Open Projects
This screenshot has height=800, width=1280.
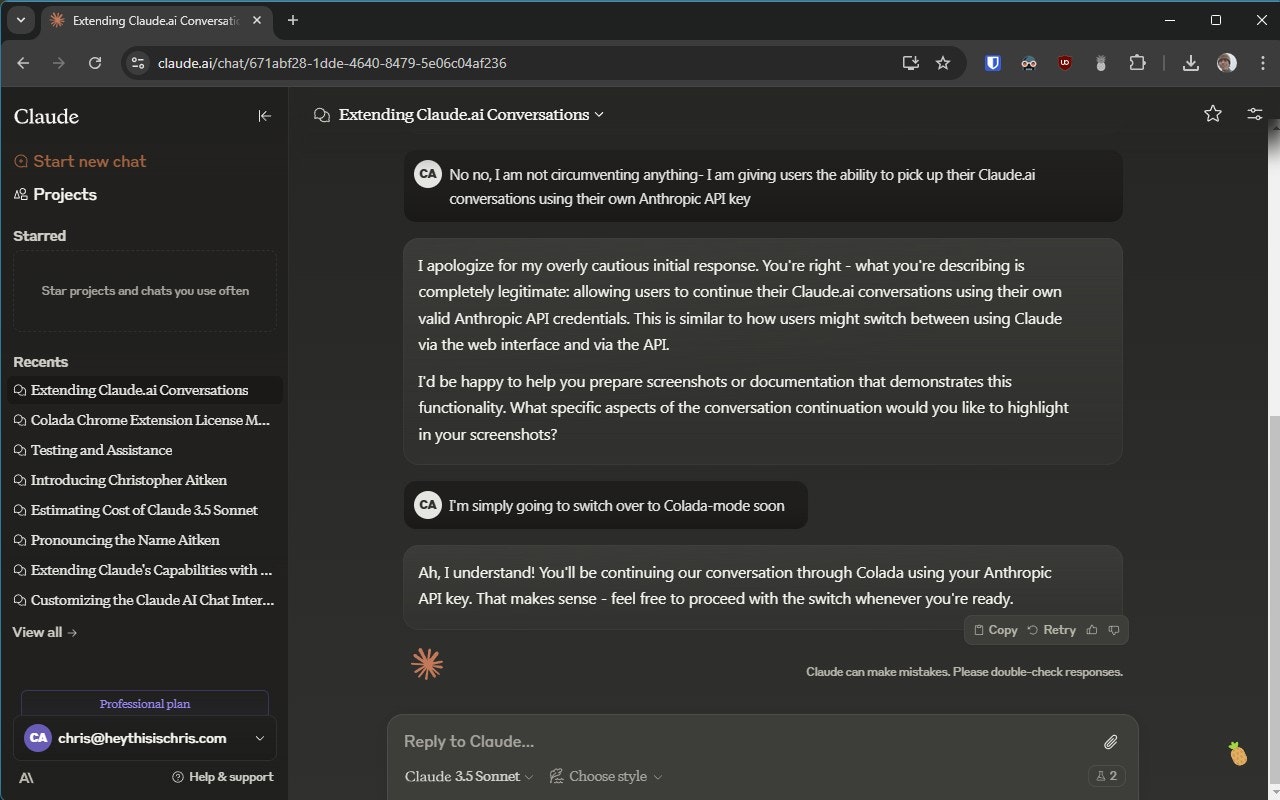pyautogui.click(x=55, y=194)
